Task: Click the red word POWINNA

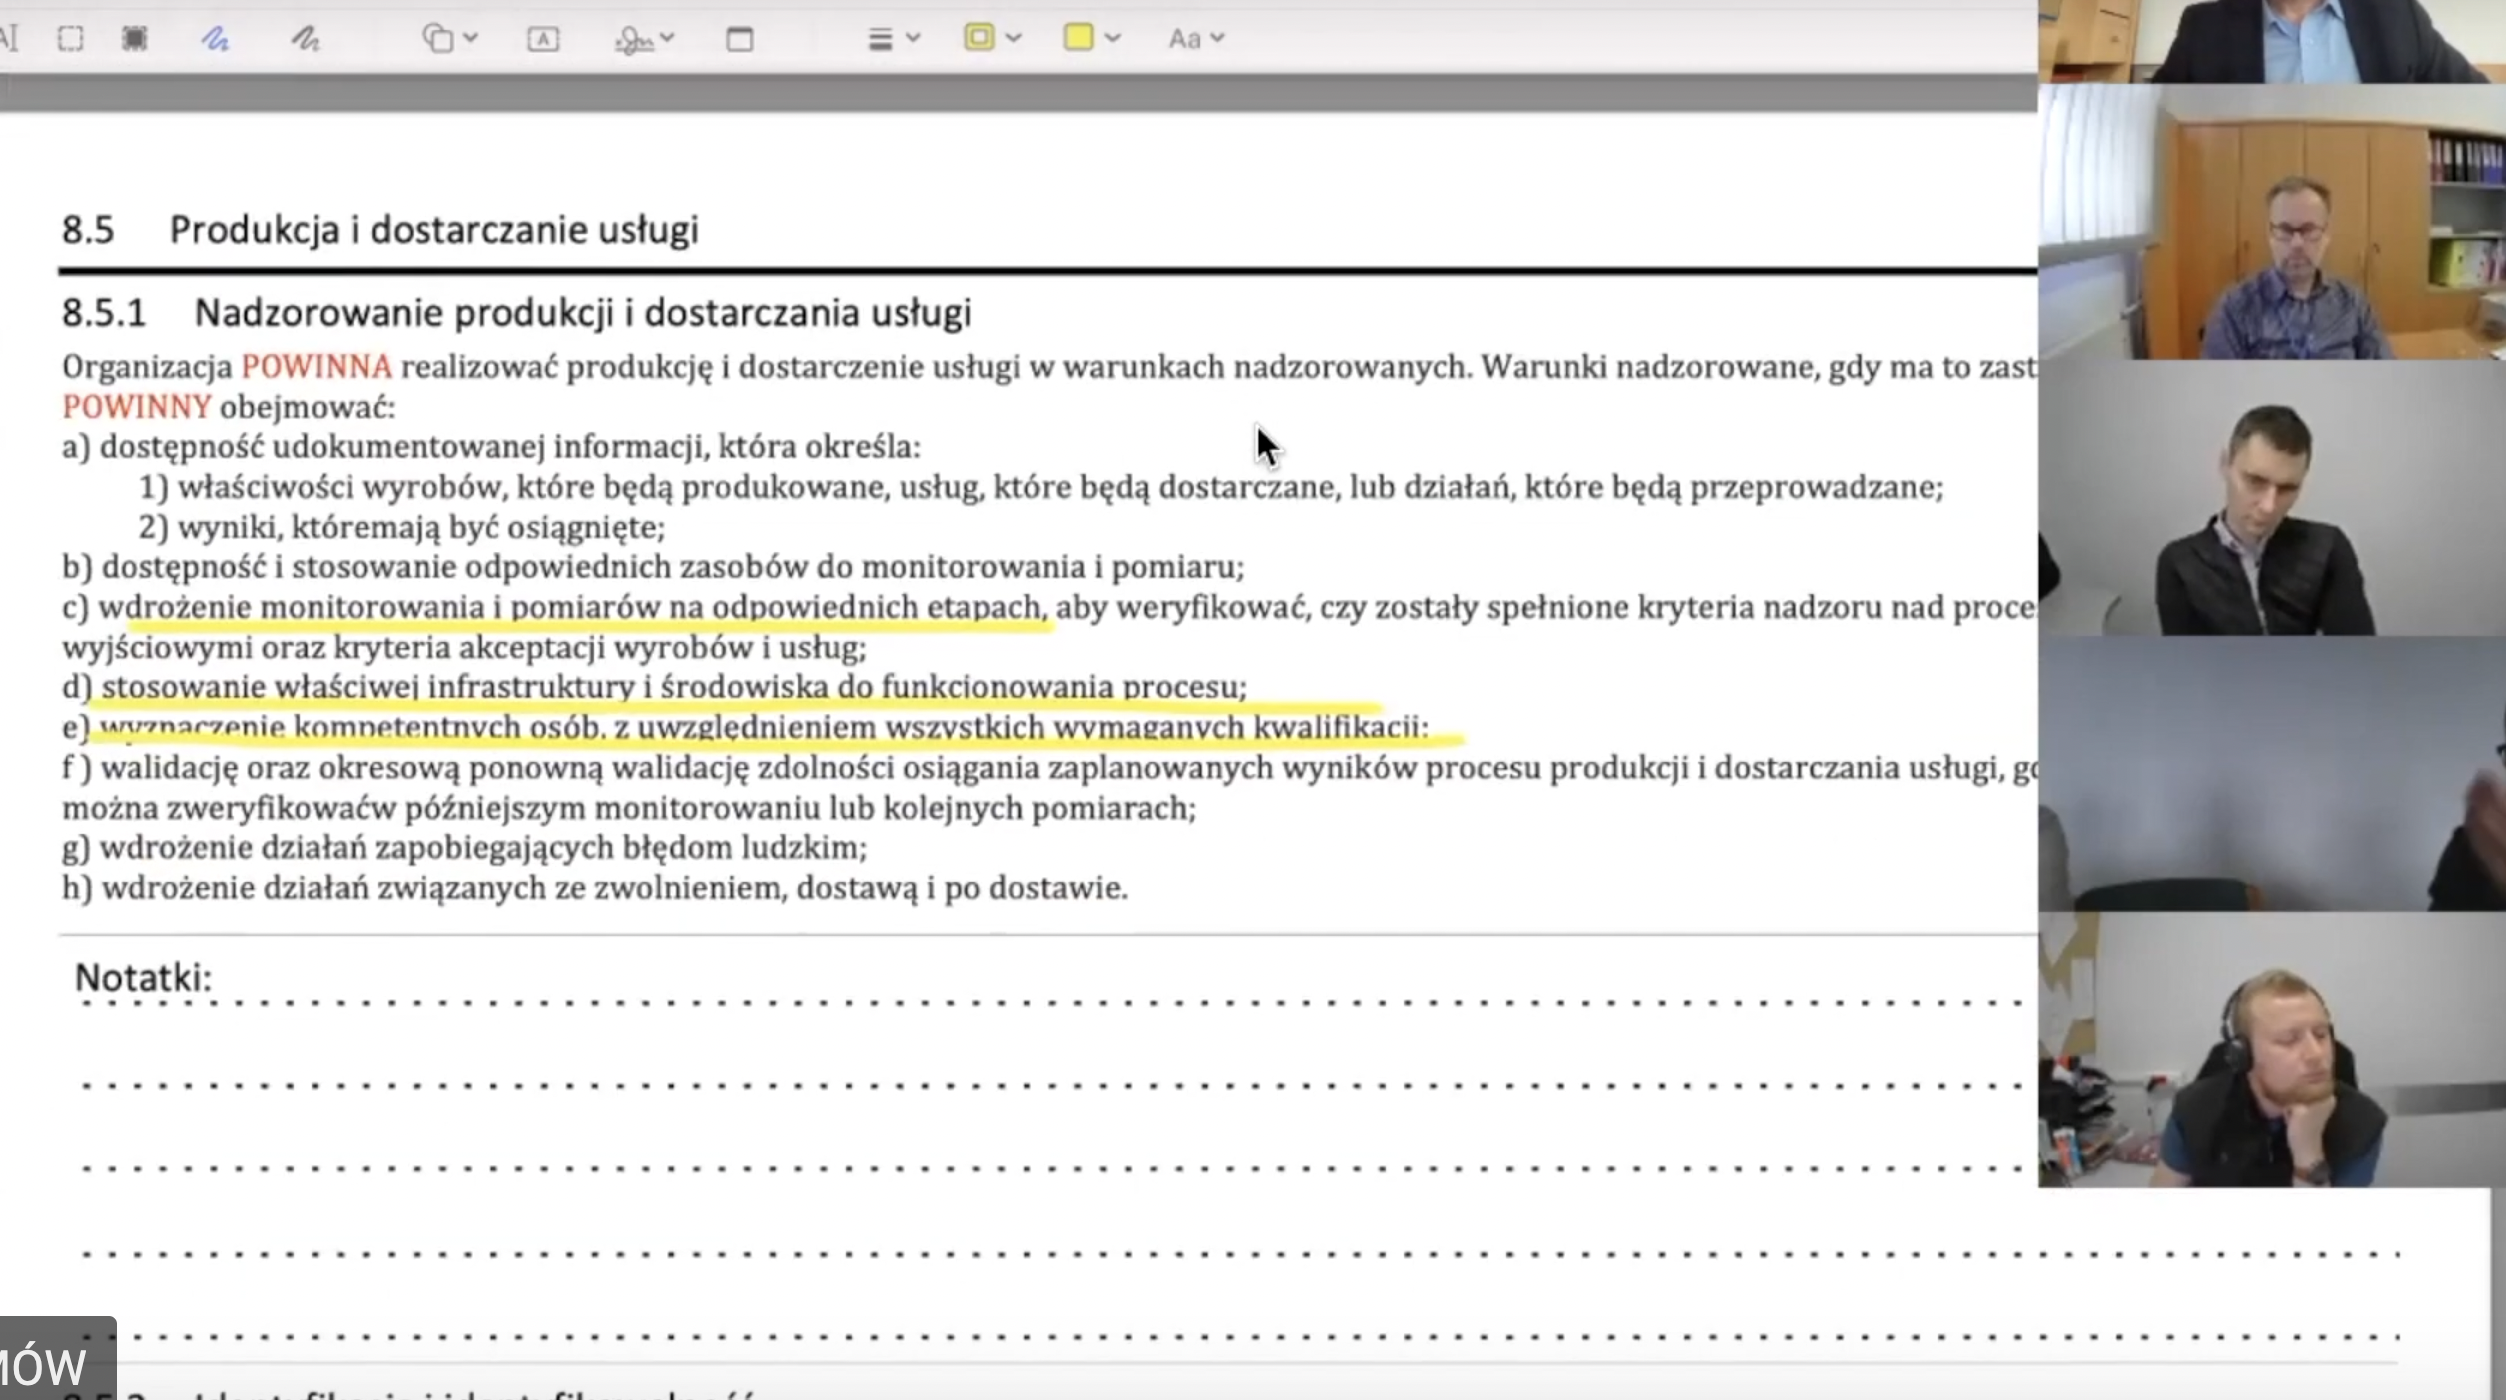Action: pyautogui.click(x=316, y=367)
